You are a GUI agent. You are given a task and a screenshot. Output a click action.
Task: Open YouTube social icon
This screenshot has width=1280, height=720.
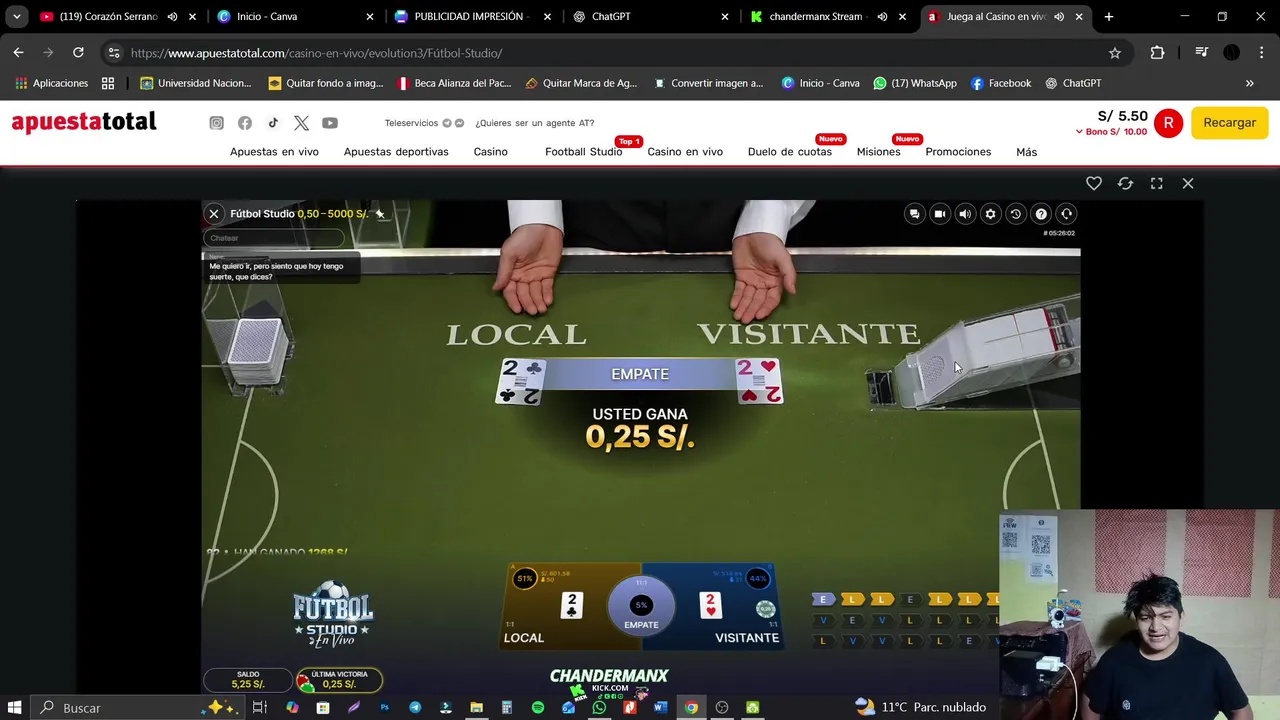(x=330, y=123)
